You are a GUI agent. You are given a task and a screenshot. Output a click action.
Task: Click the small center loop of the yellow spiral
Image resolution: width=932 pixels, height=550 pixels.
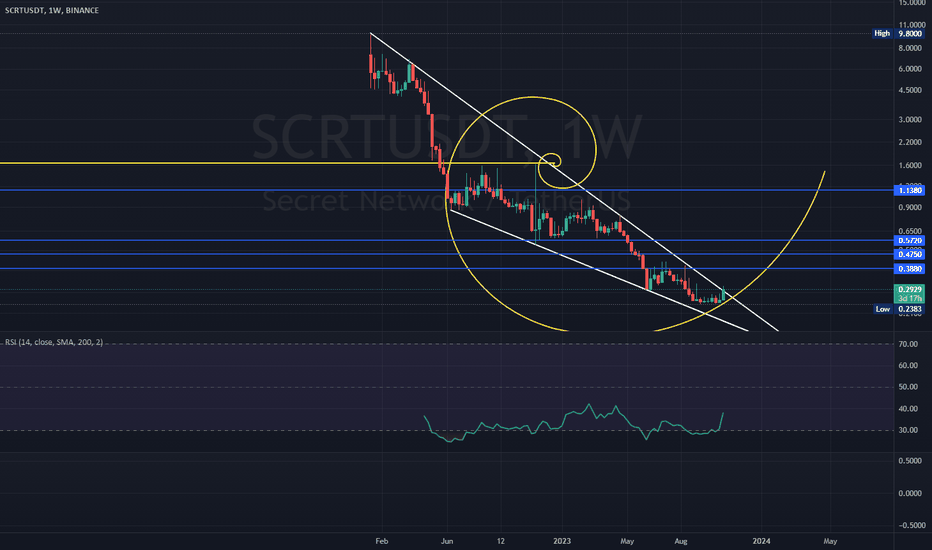551,161
